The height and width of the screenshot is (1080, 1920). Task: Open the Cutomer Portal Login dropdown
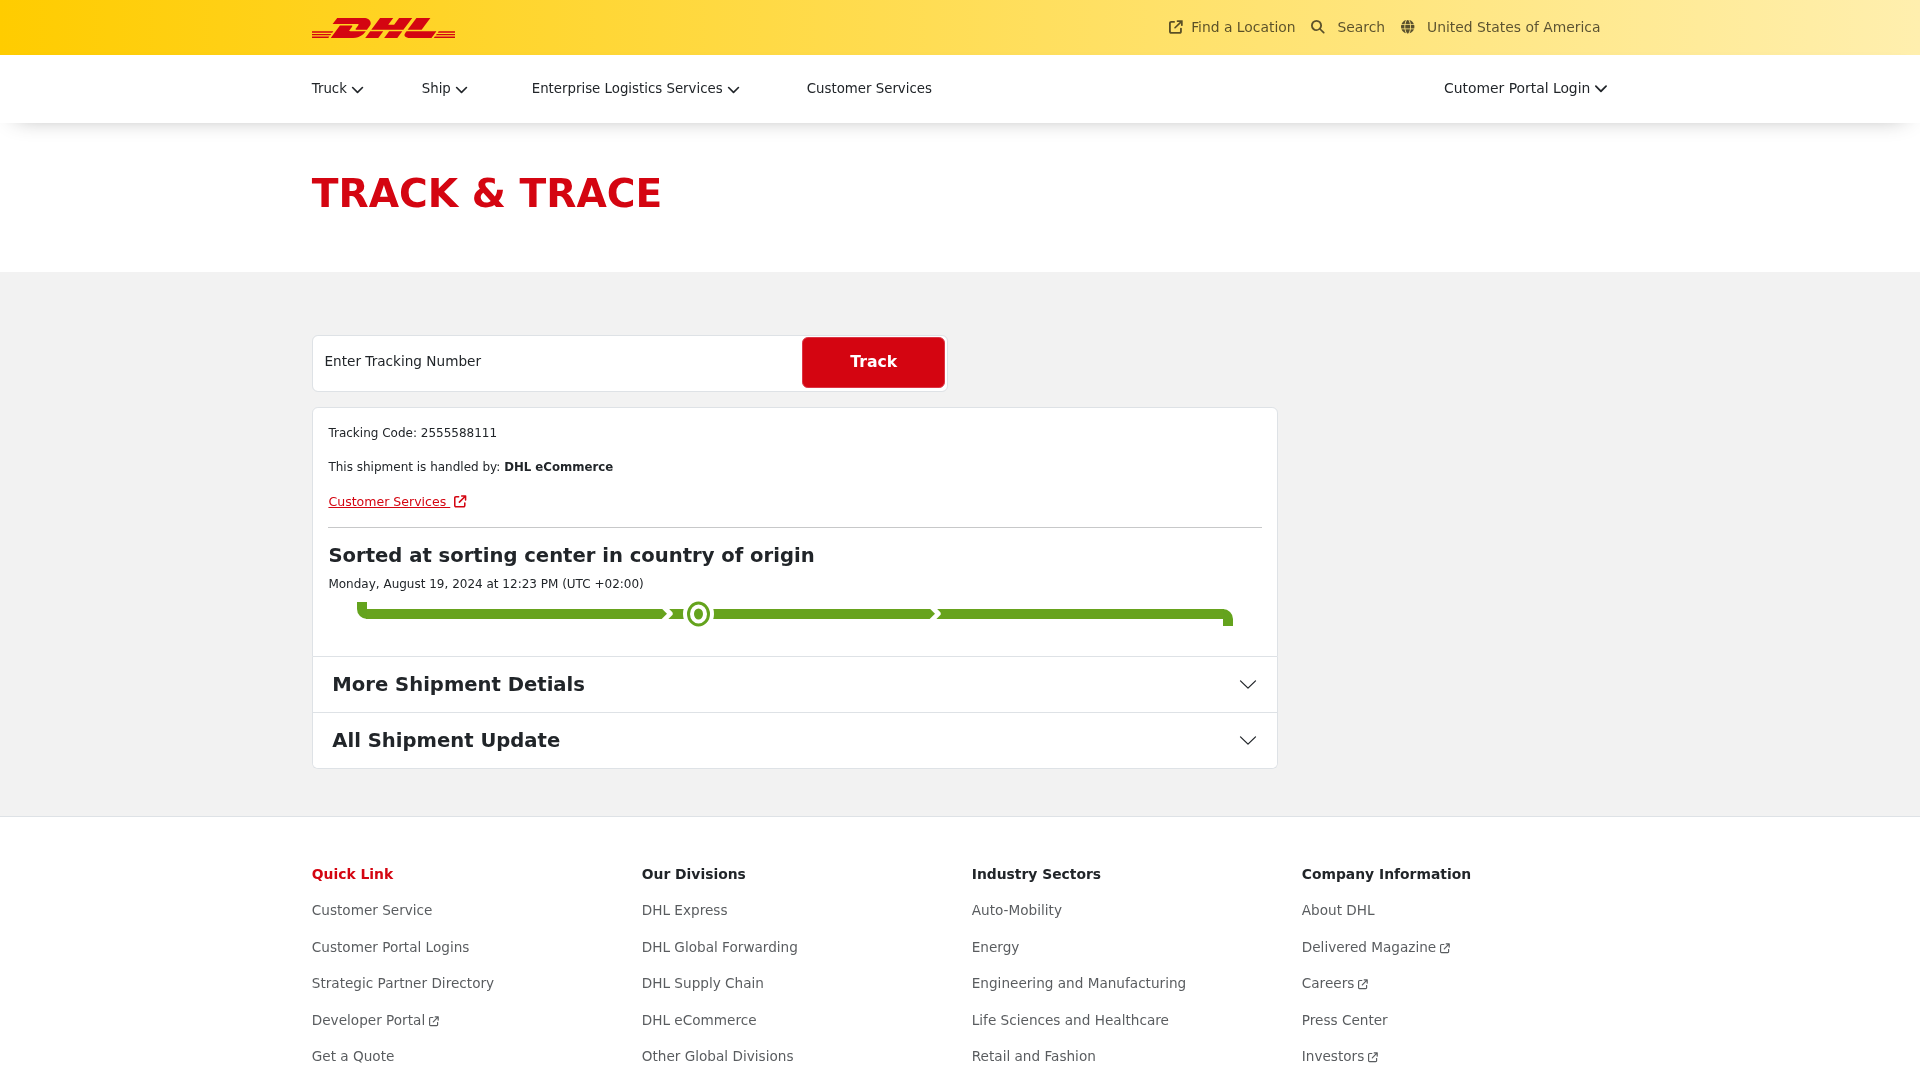(1524, 88)
